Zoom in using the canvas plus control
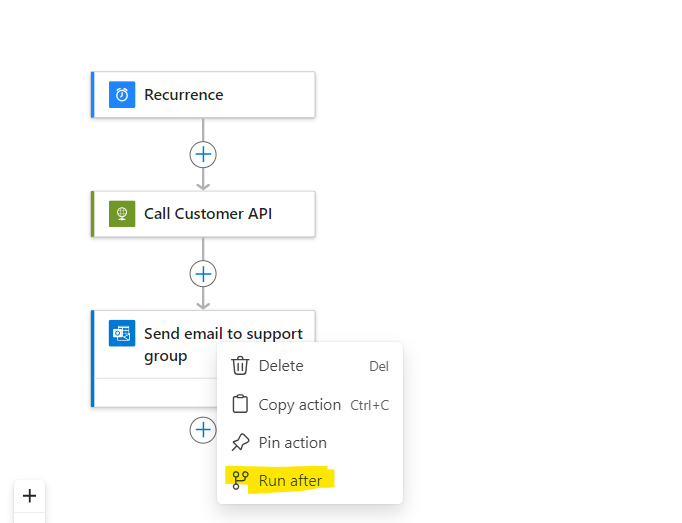Viewport: 682px width, 523px height. coord(30,496)
